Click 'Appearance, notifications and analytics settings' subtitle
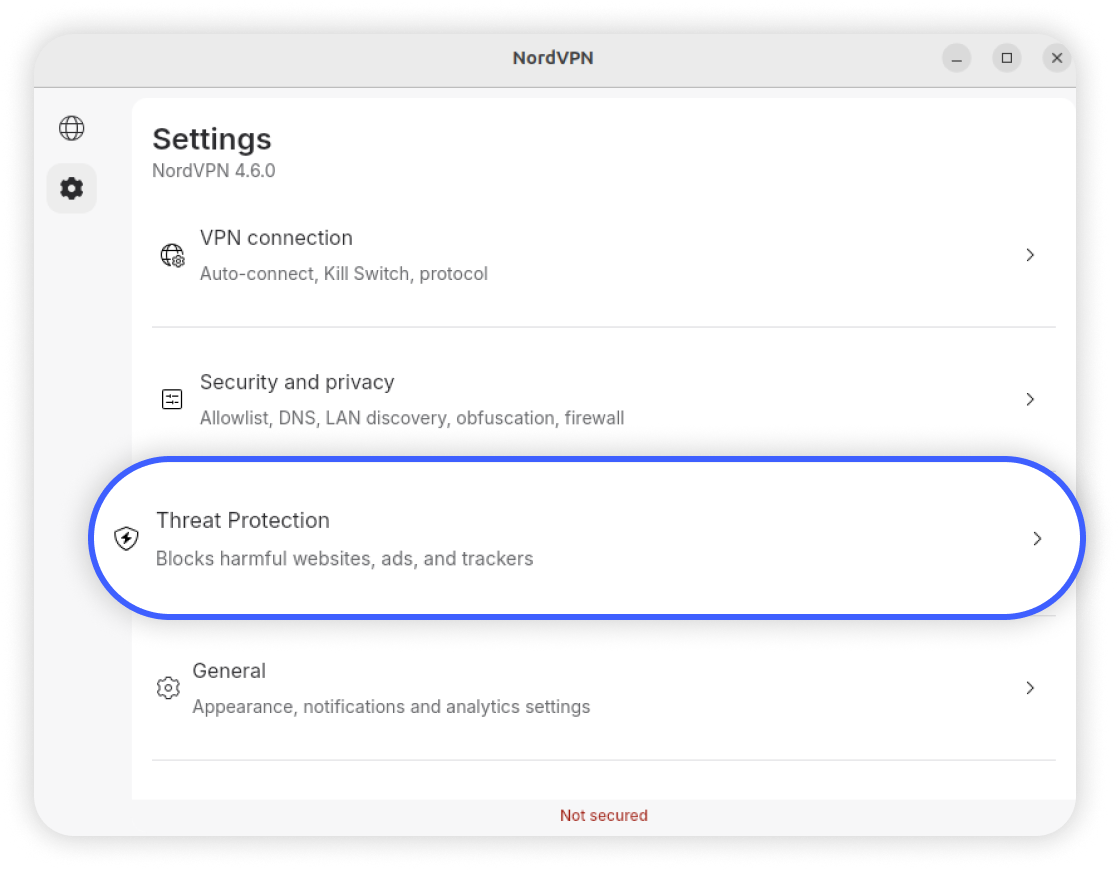The image size is (1120, 870). pos(391,707)
